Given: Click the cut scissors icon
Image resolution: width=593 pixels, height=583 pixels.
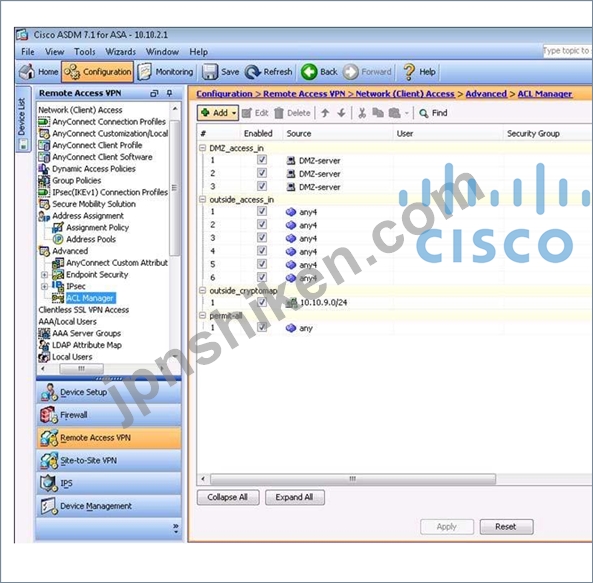Looking at the screenshot, I should pos(362,113).
